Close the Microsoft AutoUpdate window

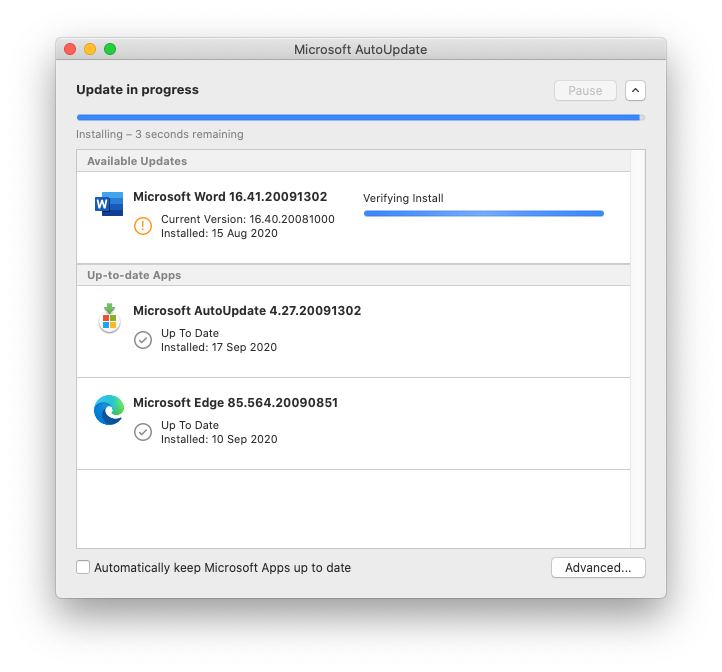70,49
